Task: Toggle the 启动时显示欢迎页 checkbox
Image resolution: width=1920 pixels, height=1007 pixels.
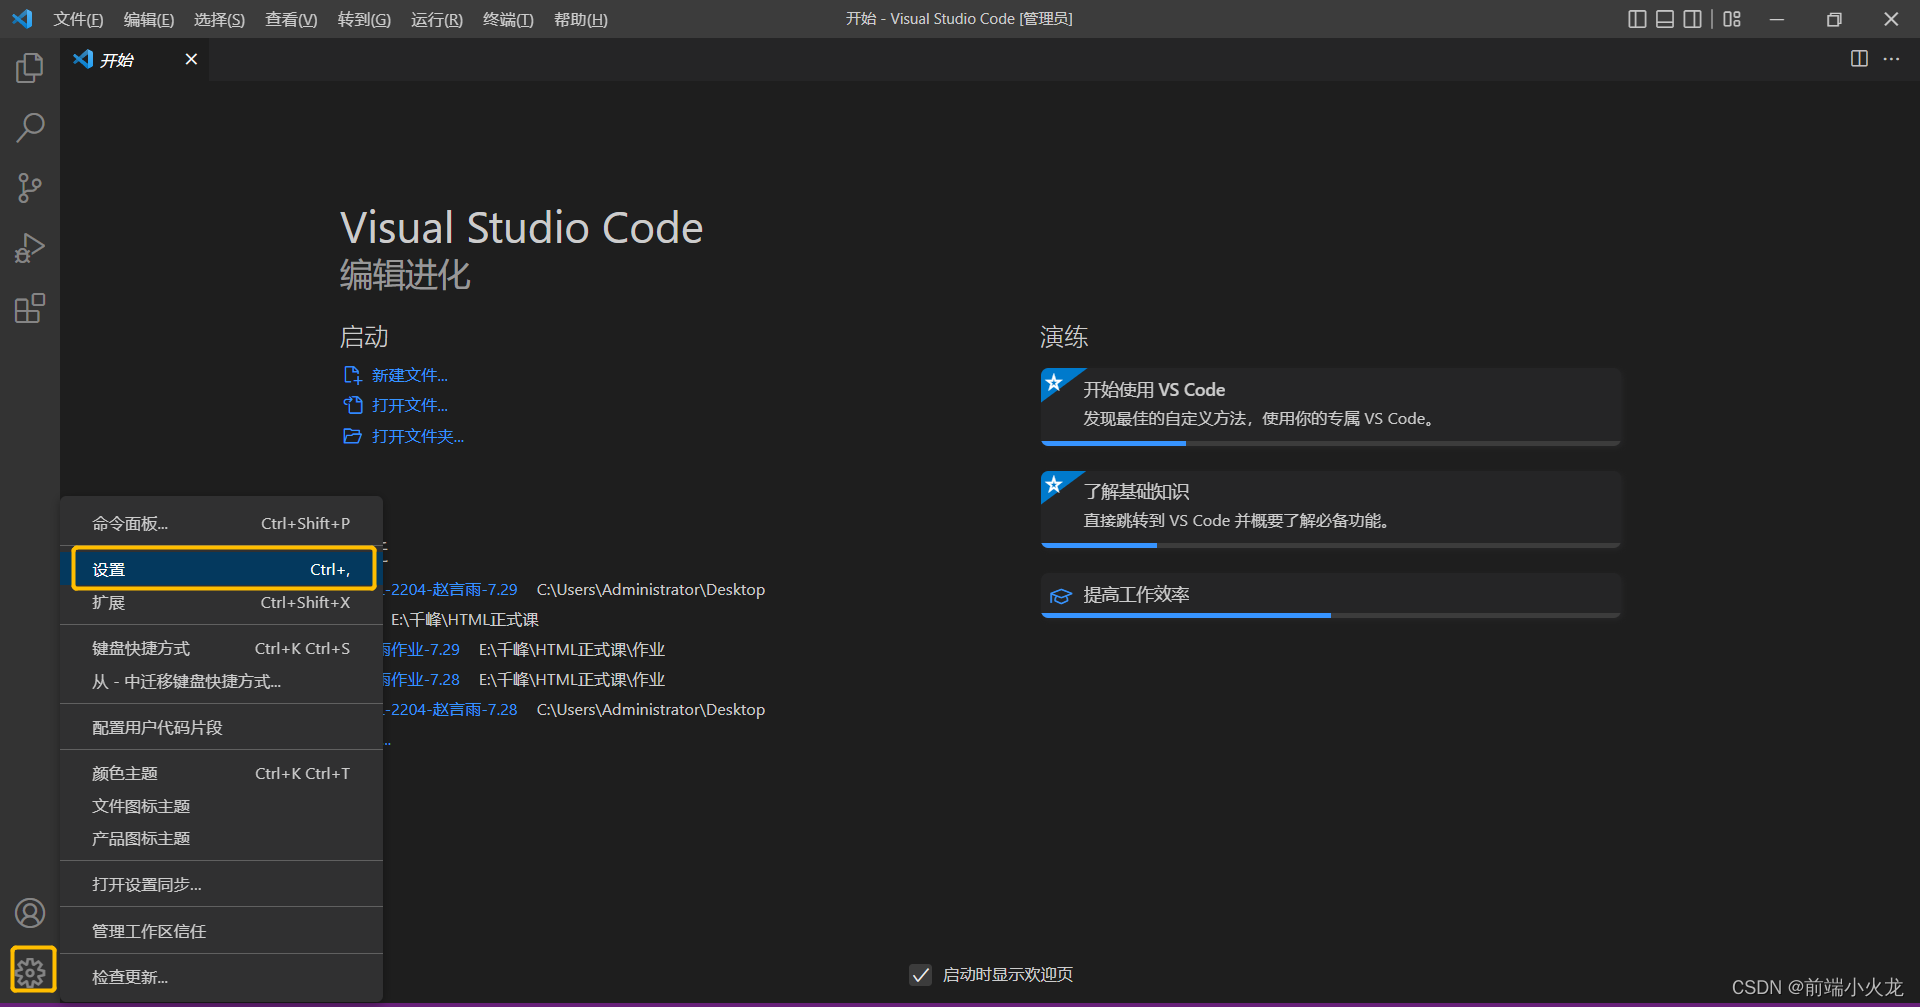Action: tap(921, 975)
